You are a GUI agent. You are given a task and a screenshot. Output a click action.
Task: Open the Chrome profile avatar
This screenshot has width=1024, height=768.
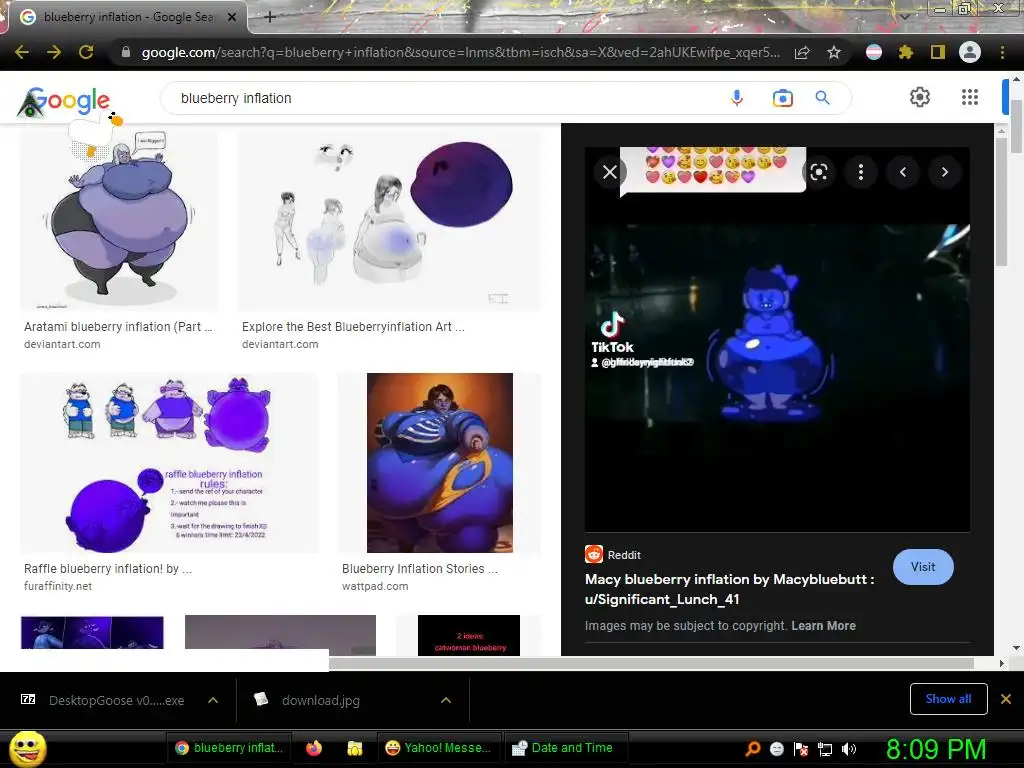[970, 52]
